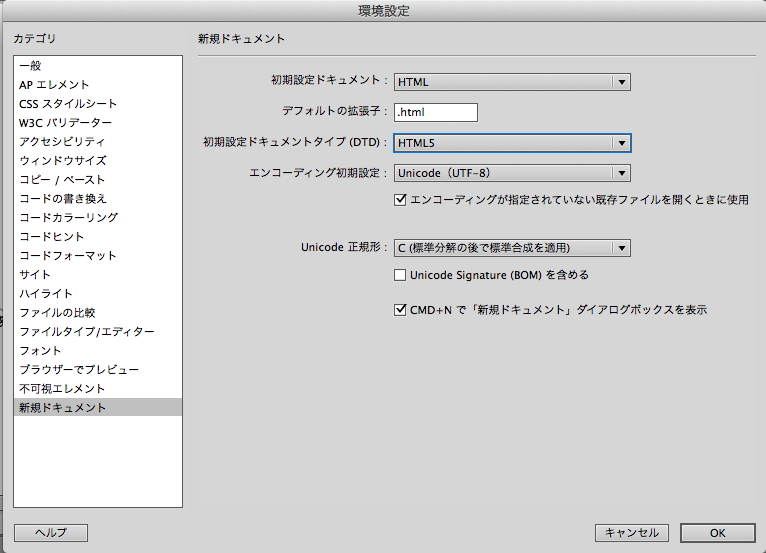
Task: Toggle the CMD+N 新規ドキュメント dialog checkbox
Action: point(400,310)
